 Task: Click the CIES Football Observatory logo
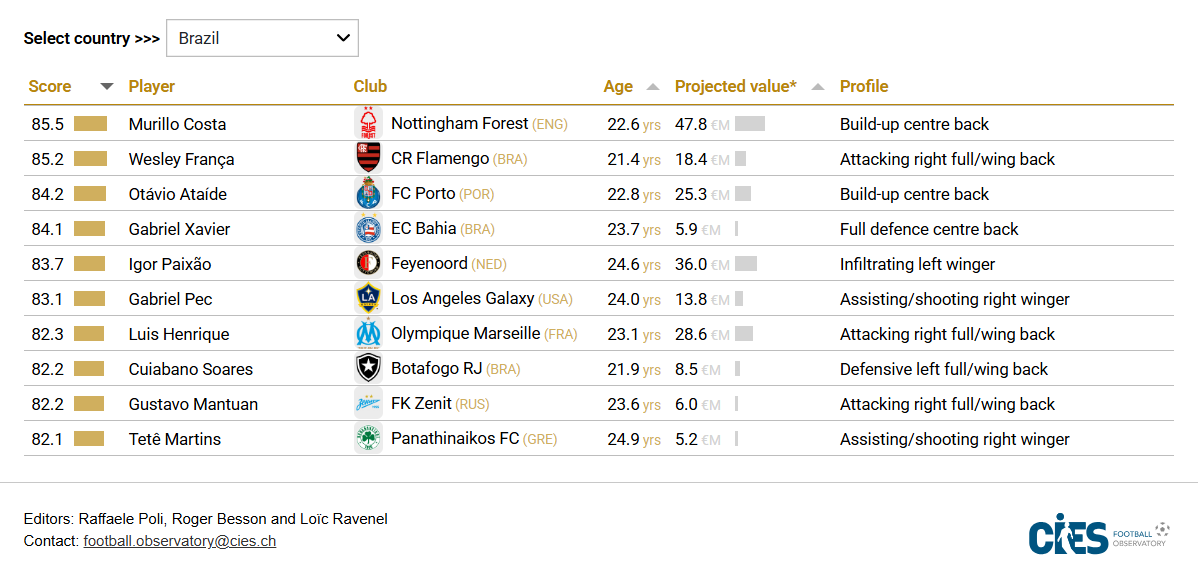(x=1098, y=536)
